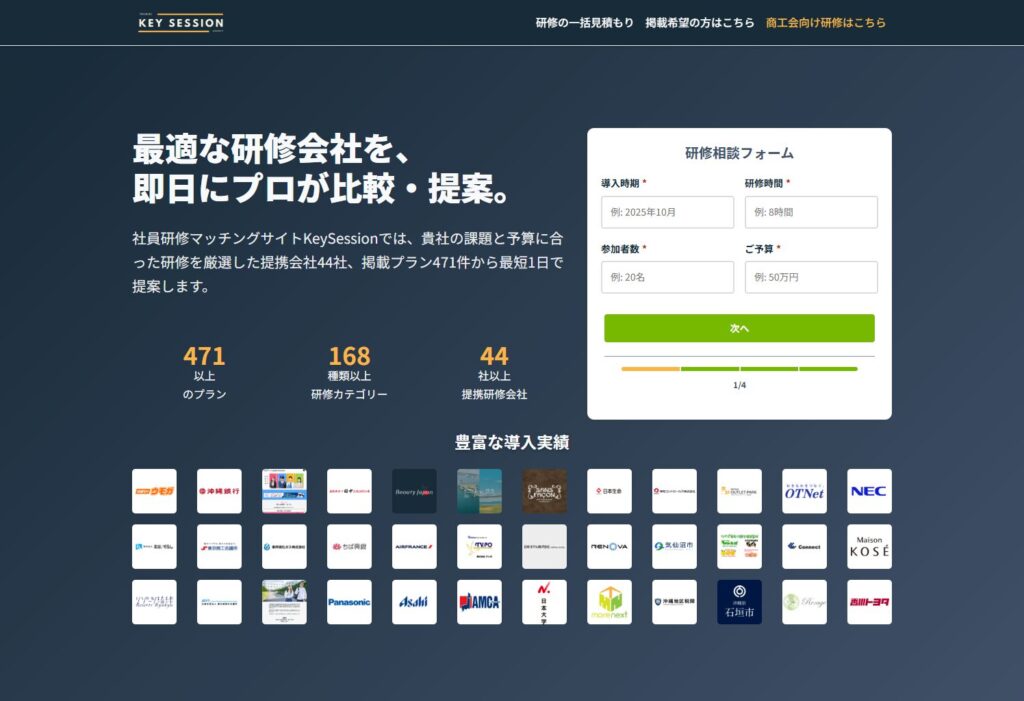Click the NEC company logo

click(868, 491)
